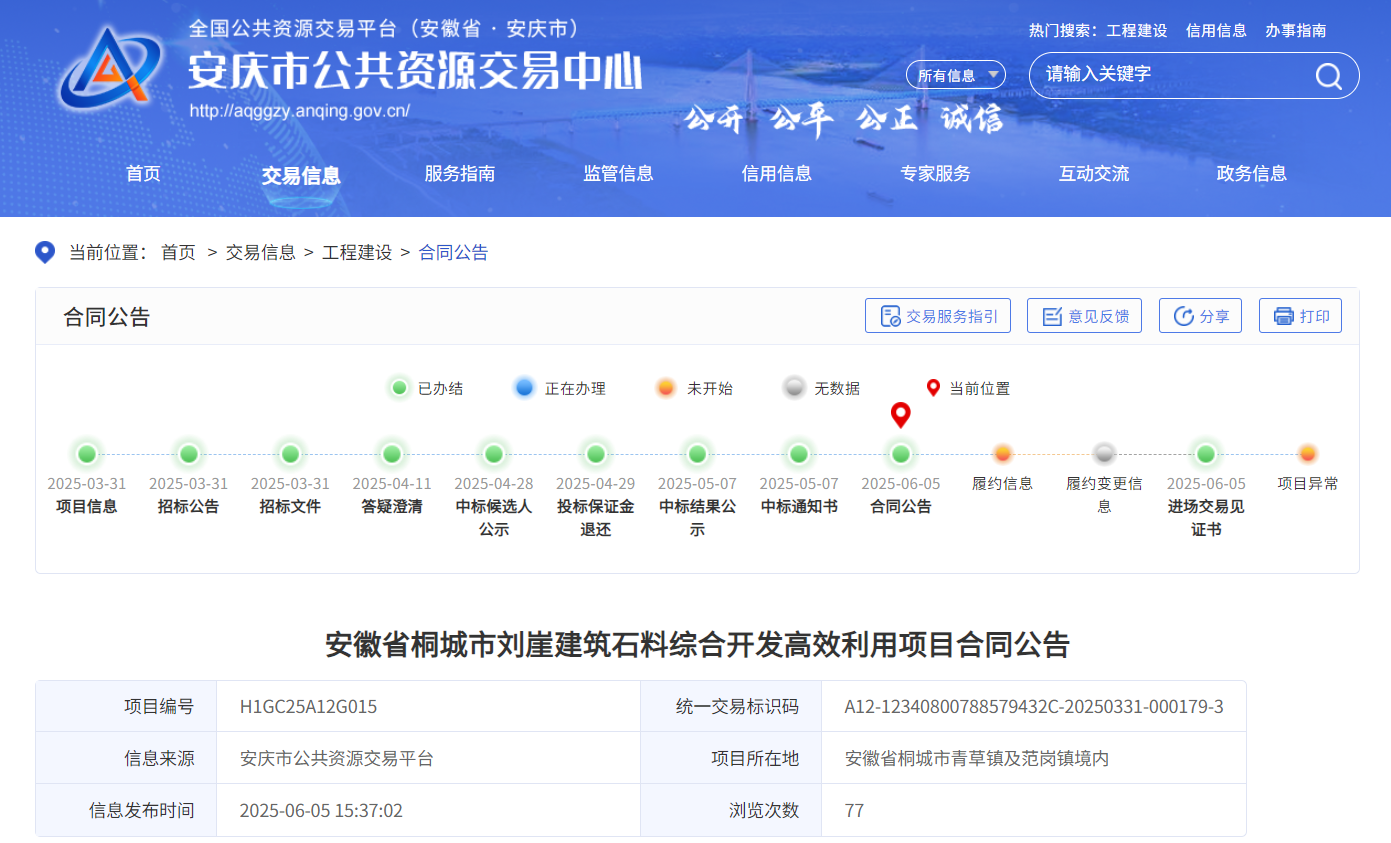
Task: Open the 交易服务指引 guide button
Action: click(x=937, y=316)
